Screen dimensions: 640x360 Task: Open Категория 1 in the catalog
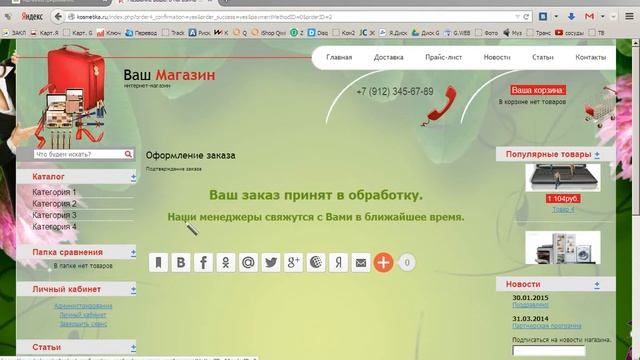point(54,192)
